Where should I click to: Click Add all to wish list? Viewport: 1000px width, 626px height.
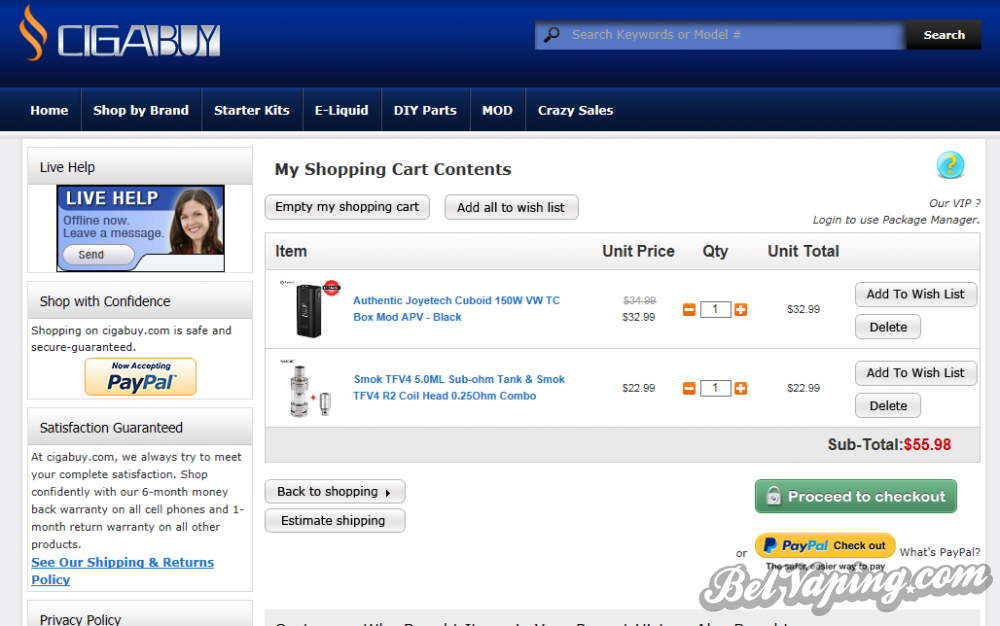pos(511,207)
